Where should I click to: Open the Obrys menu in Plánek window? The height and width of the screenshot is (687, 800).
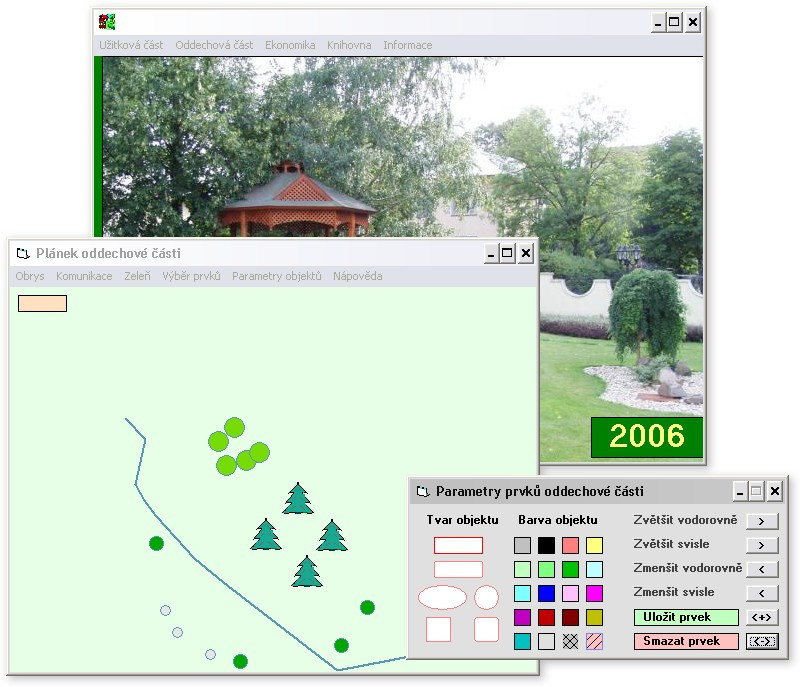(x=30, y=276)
